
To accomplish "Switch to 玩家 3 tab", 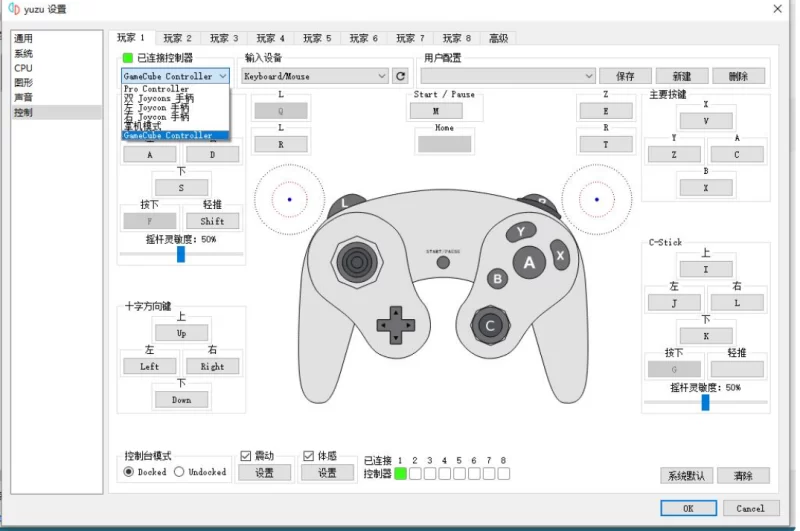I will (224, 38).
